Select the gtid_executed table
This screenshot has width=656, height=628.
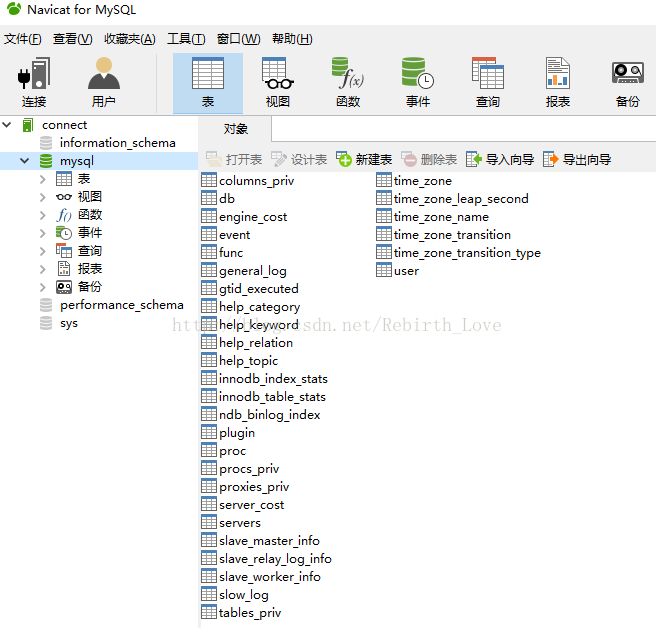[250, 289]
